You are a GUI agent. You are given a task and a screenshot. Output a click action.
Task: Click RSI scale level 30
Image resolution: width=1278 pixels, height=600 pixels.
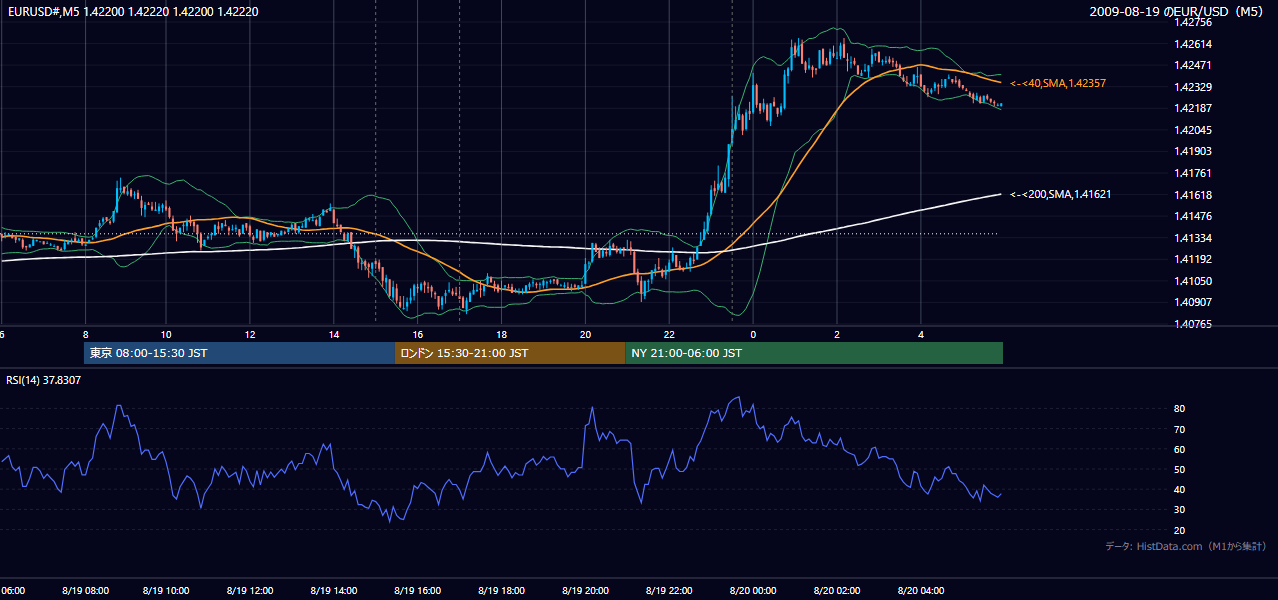1180,510
